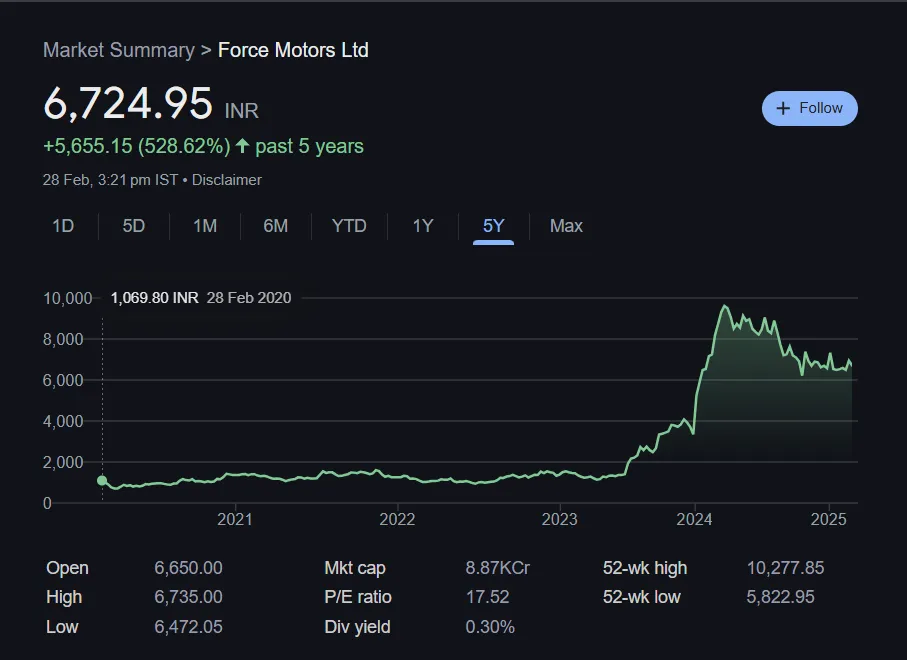Click the 28 Feb 2020 tooltip date

(249, 298)
